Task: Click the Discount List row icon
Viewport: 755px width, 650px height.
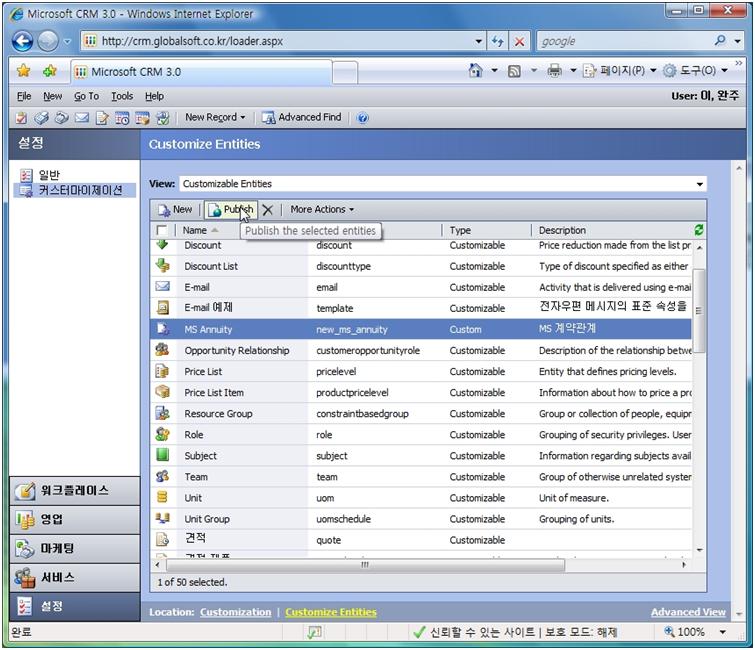Action: pyautogui.click(x=163, y=265)
